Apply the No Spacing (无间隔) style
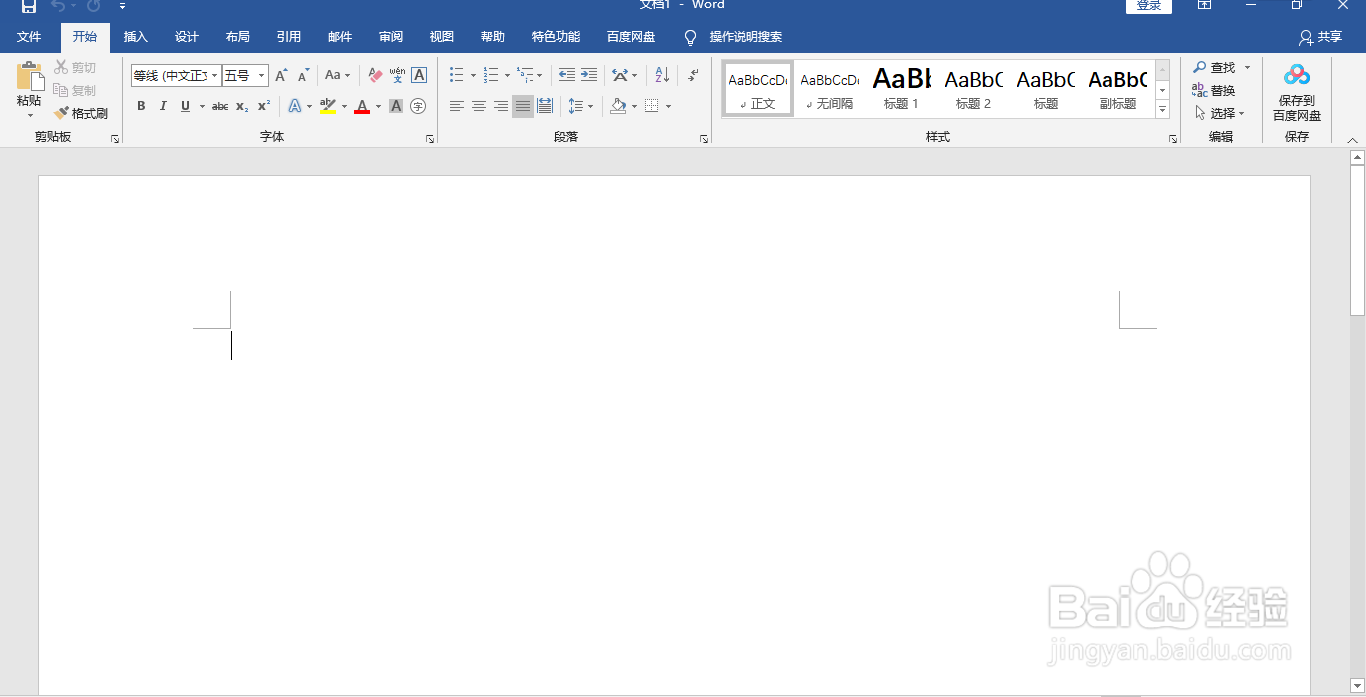The height and width of the screenshot is (697, 1366). (x=830, y=88)
